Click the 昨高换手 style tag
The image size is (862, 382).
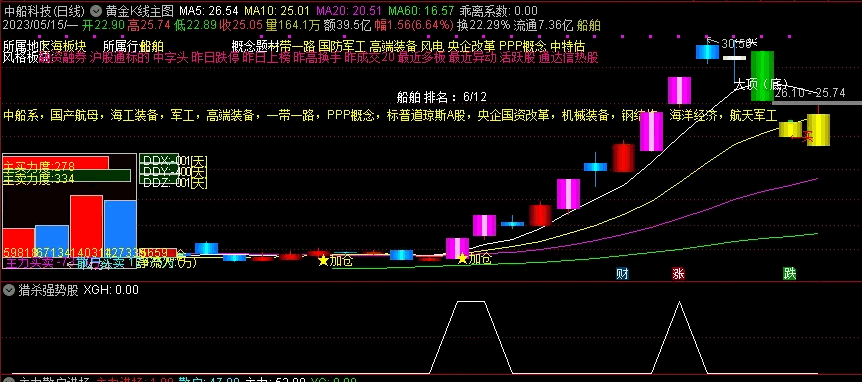[x=317, y=58]
